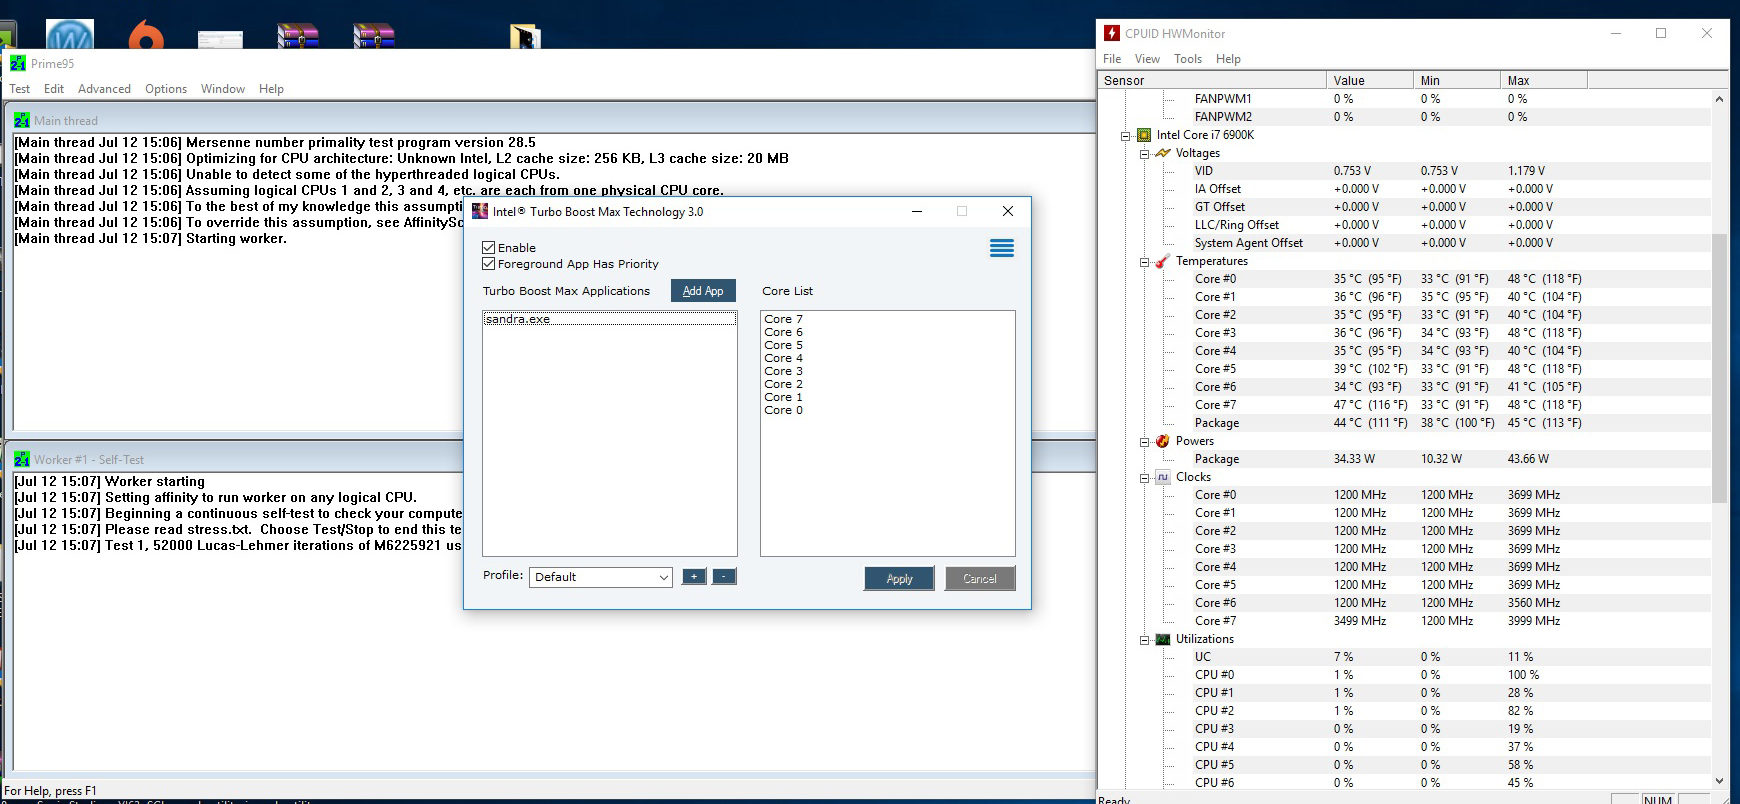Click the Intel Turbo Boost title icon
Image resolution: width=1740 pixels, height=804 pixels.
[x=480, y=211]
